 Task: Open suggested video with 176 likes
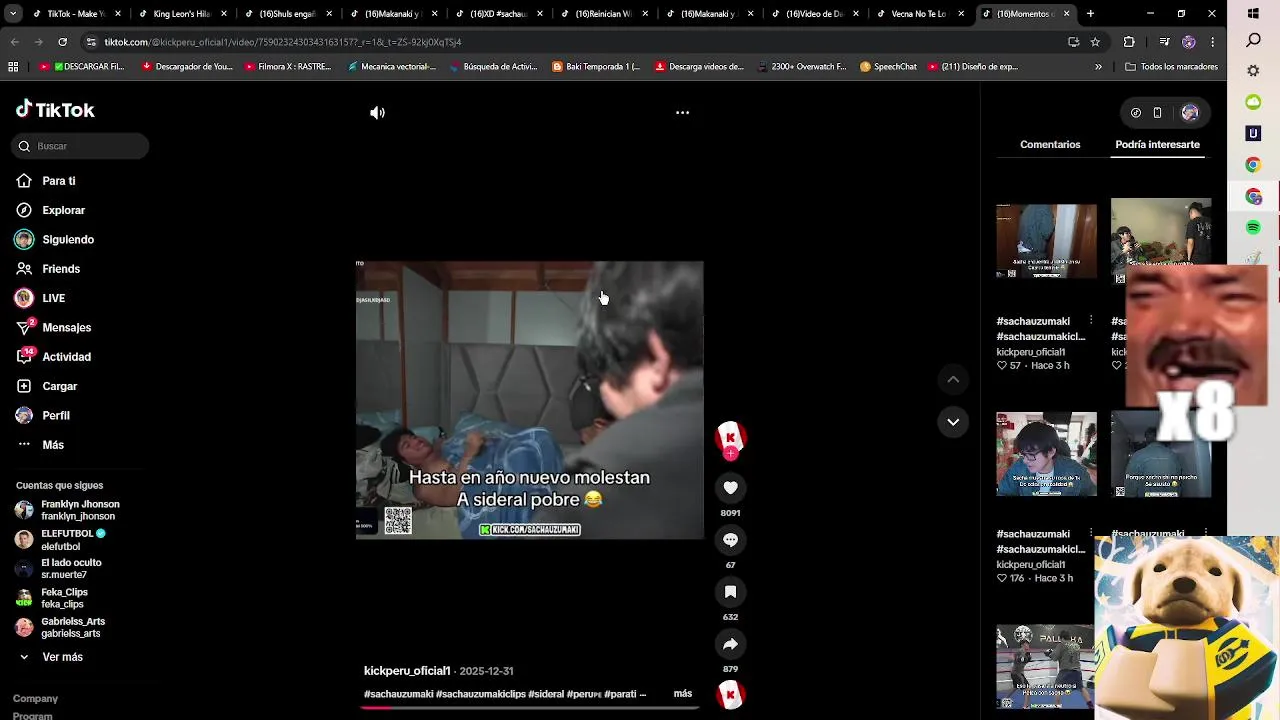(1046, 454)
